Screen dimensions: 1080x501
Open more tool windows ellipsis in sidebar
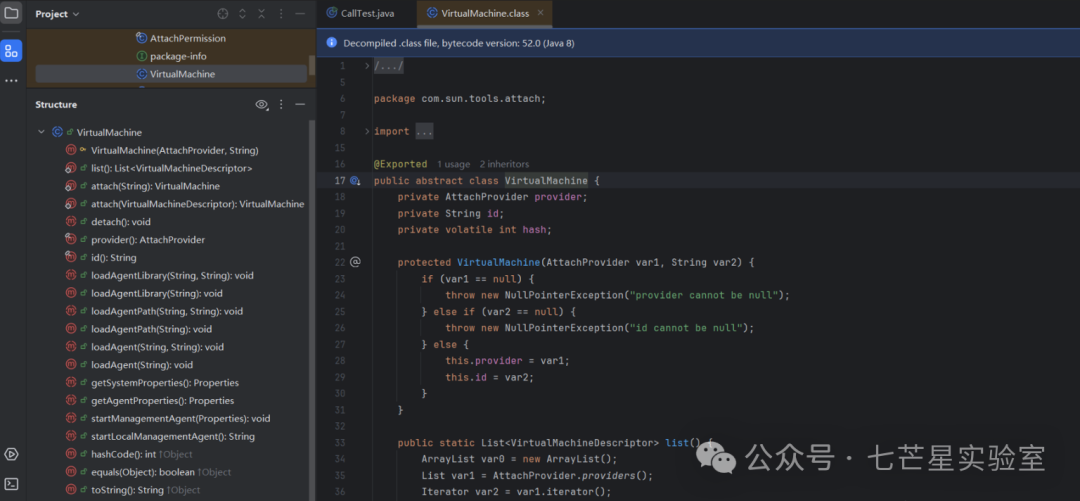click(11, 81)
